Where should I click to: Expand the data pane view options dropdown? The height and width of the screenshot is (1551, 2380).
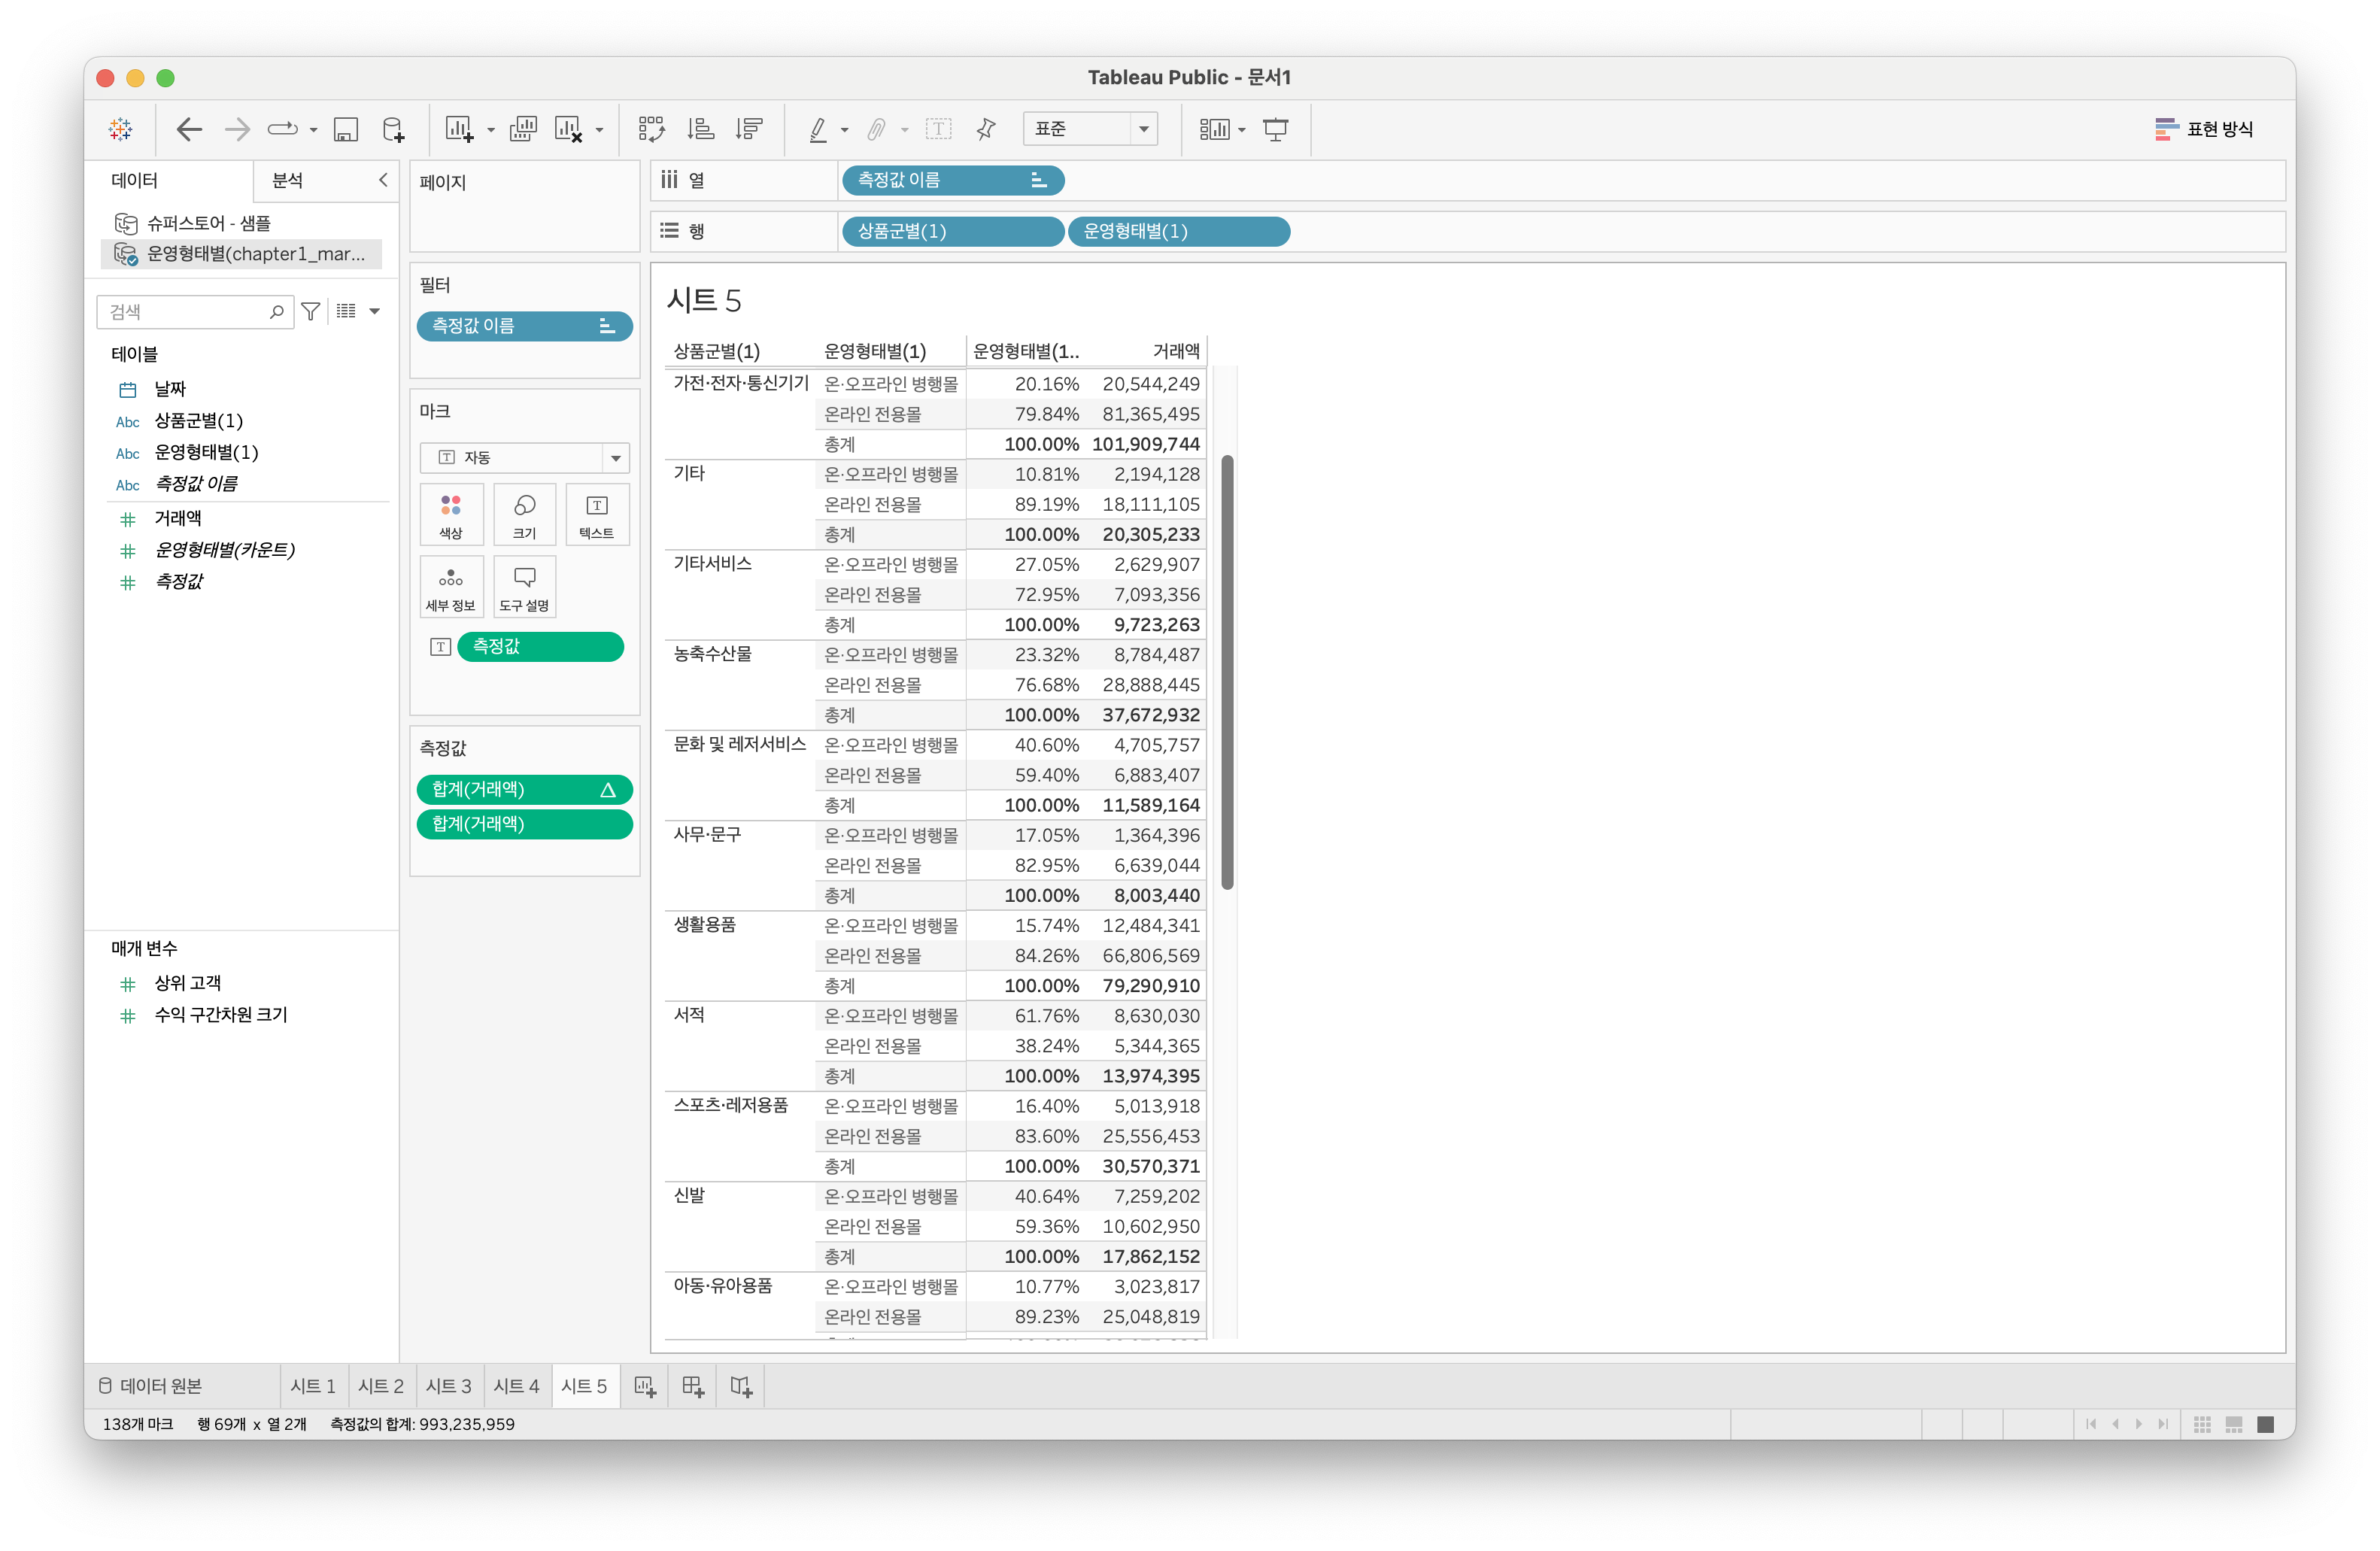(x=374, y=312)
